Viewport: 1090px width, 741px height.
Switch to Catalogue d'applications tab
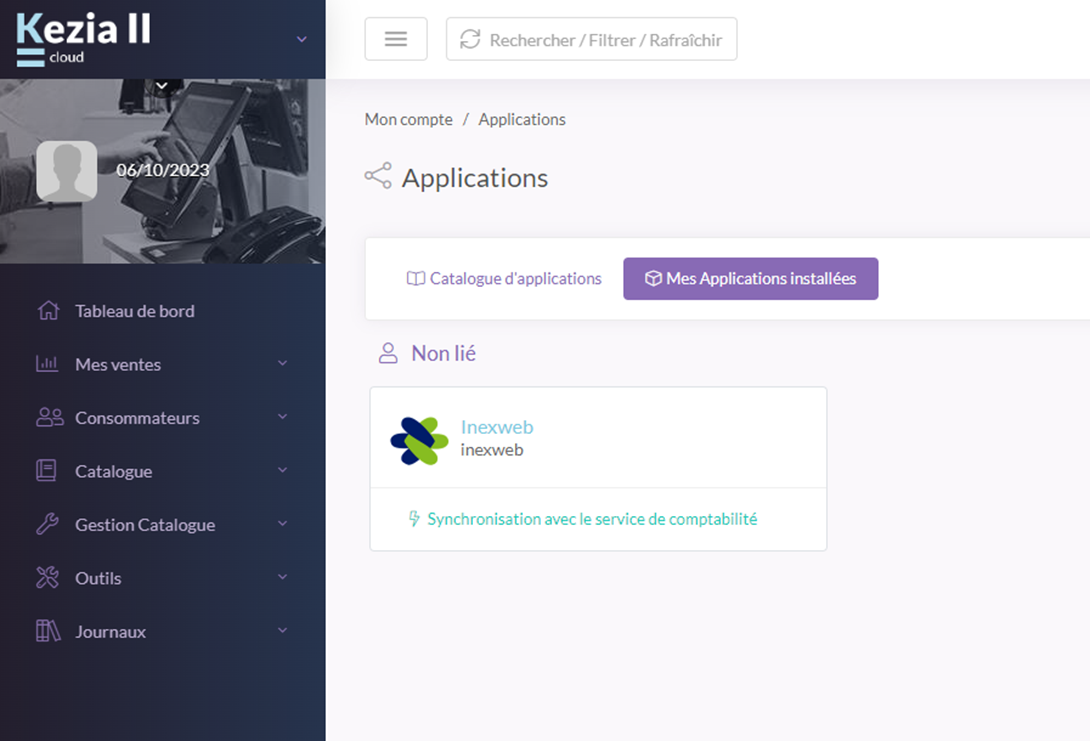(x=504, y=279)
